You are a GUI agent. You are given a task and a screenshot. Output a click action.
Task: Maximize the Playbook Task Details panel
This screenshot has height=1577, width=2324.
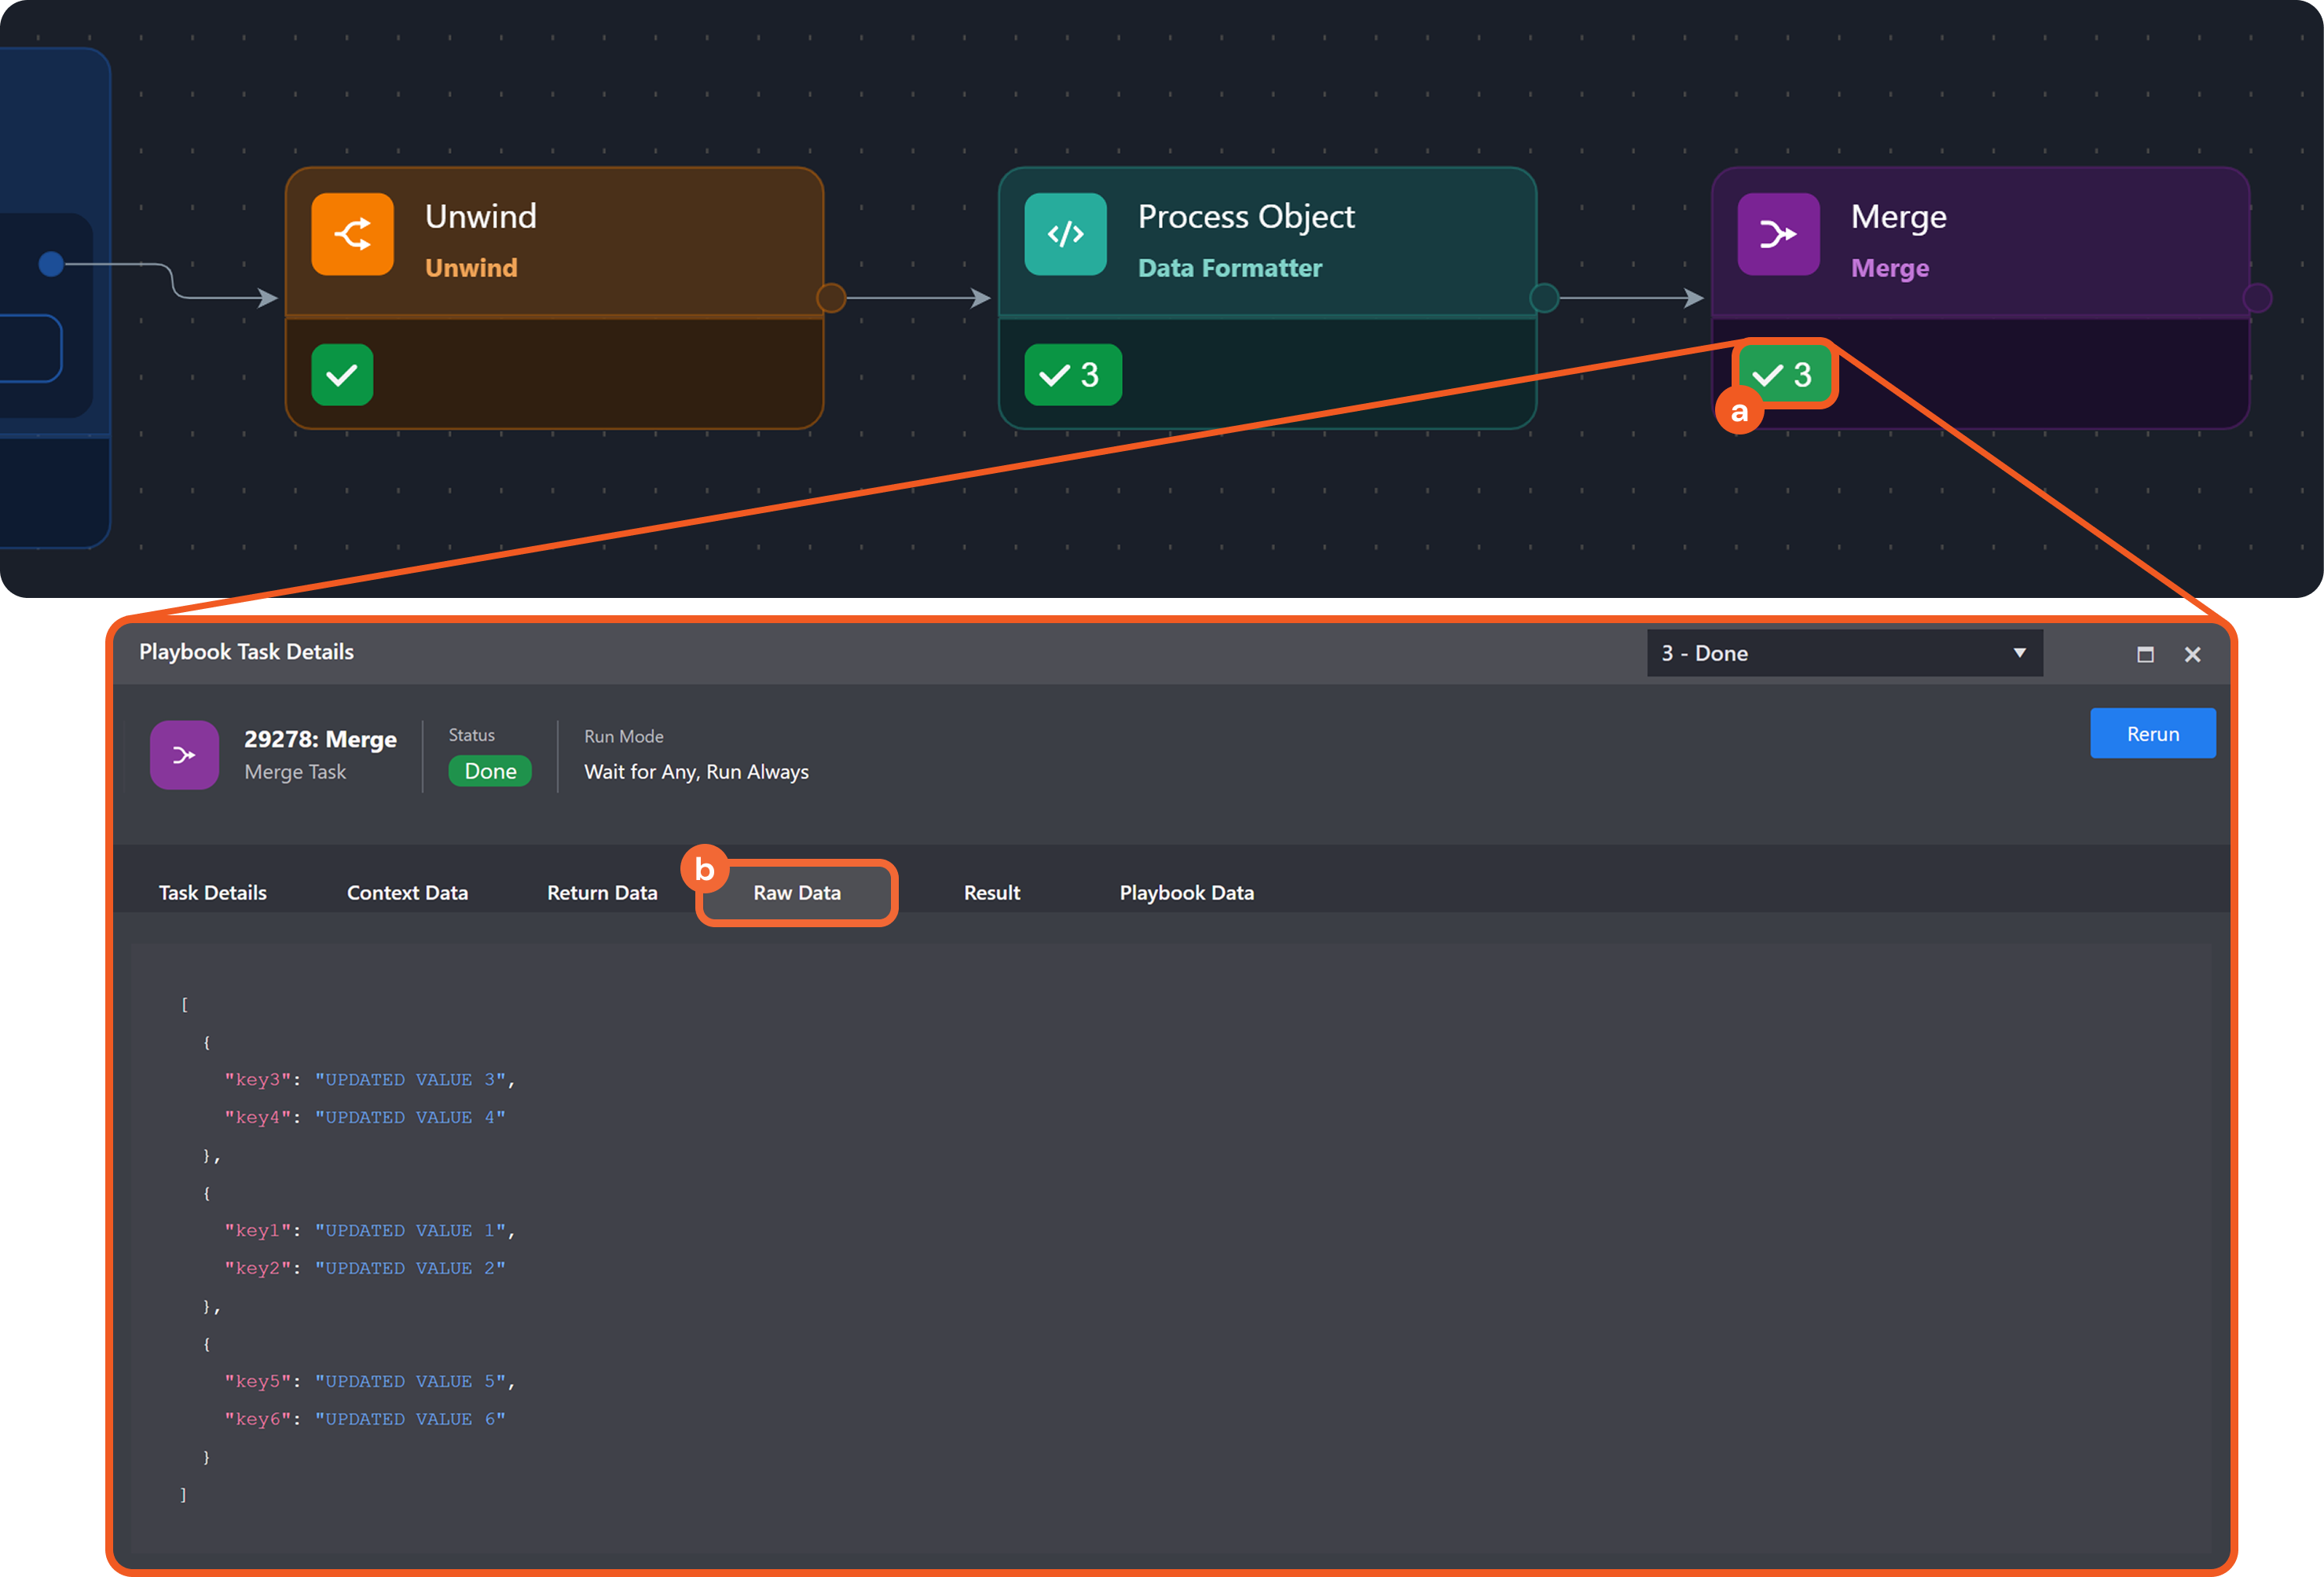pyautogui.click(x=2145, y=654)
